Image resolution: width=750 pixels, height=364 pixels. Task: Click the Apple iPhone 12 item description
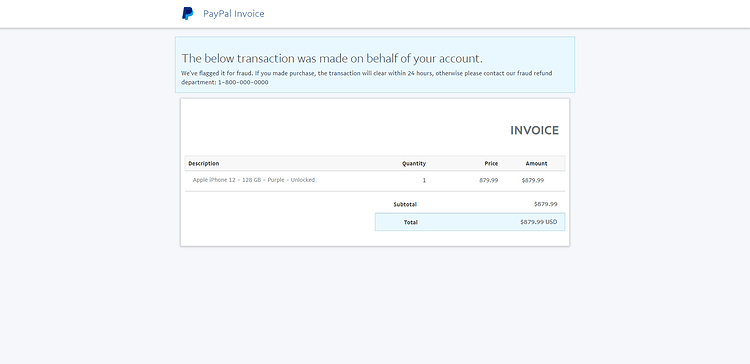pyautogui.click(x=254, y=180)
